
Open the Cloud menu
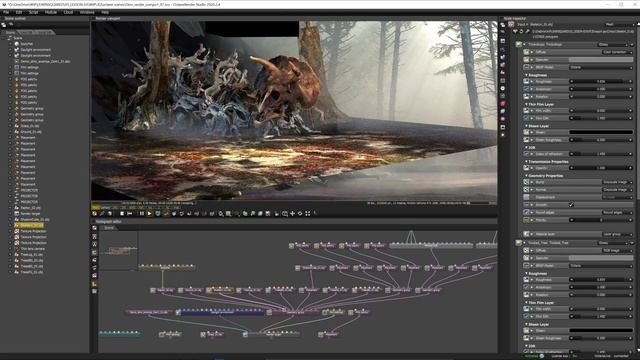pos(68,12)
